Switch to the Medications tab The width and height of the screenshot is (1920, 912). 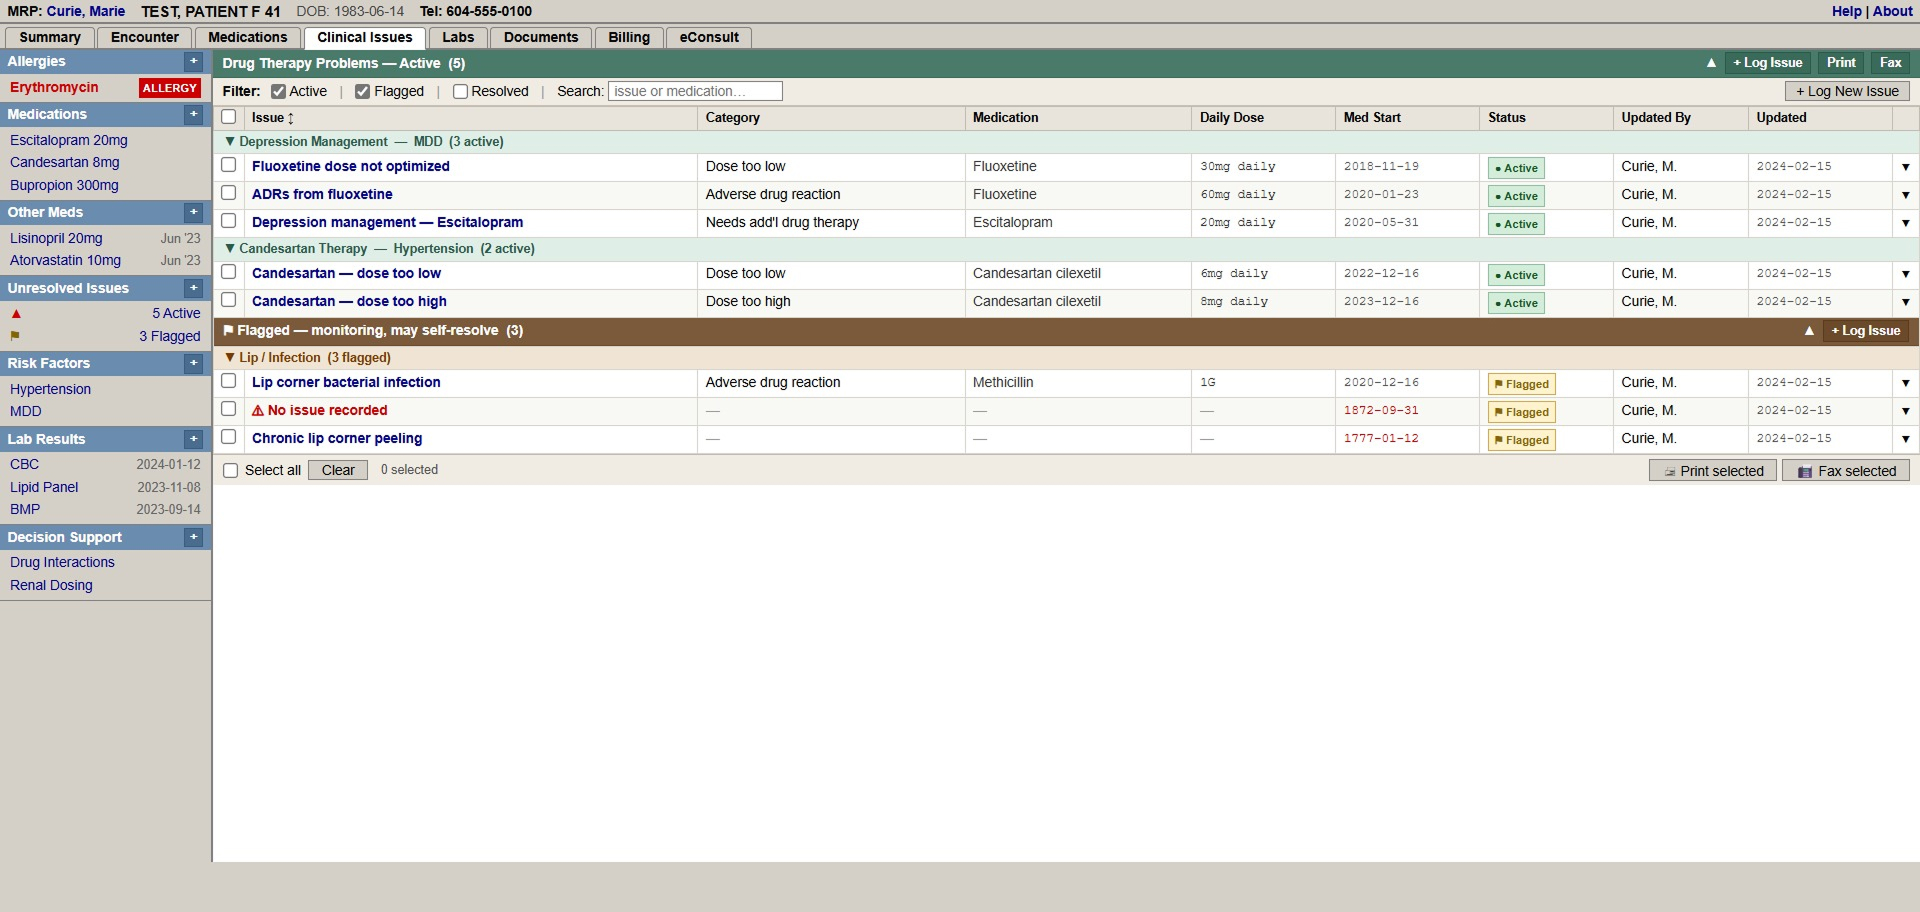(247, 38)
